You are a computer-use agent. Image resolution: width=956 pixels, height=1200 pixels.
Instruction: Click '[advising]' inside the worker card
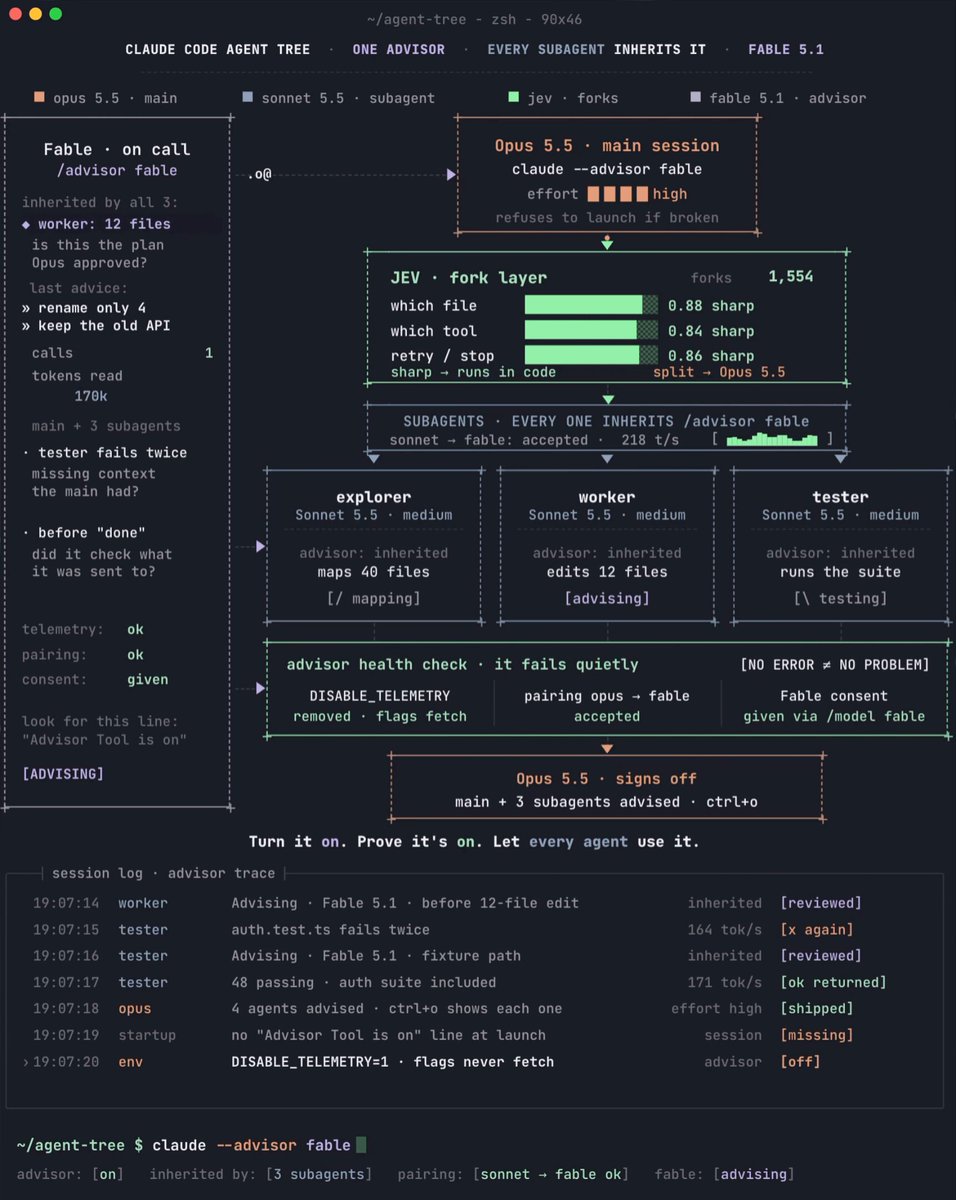[606, 598]
